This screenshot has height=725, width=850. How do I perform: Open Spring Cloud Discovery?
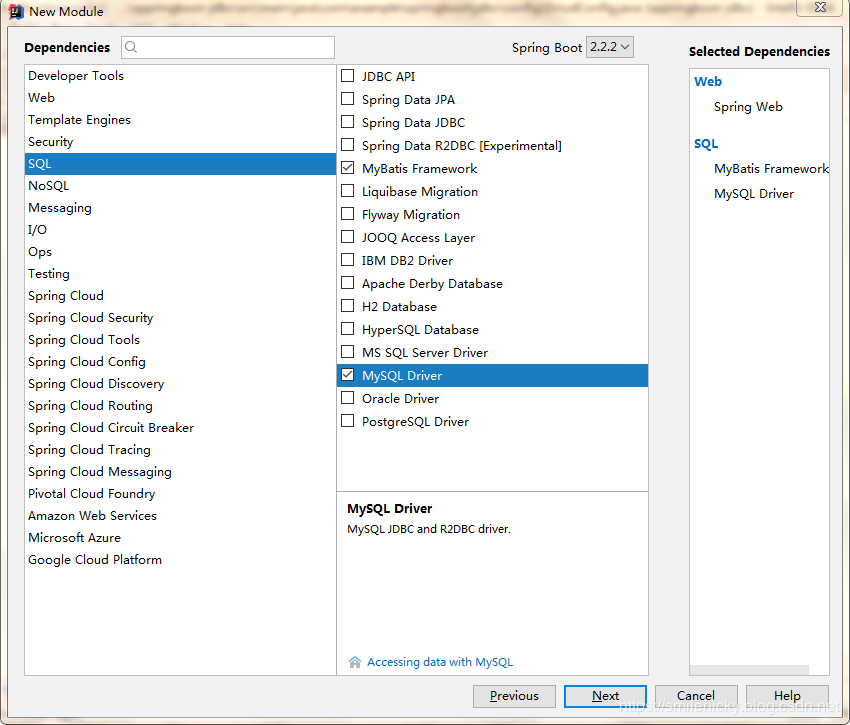pos(180,384)
